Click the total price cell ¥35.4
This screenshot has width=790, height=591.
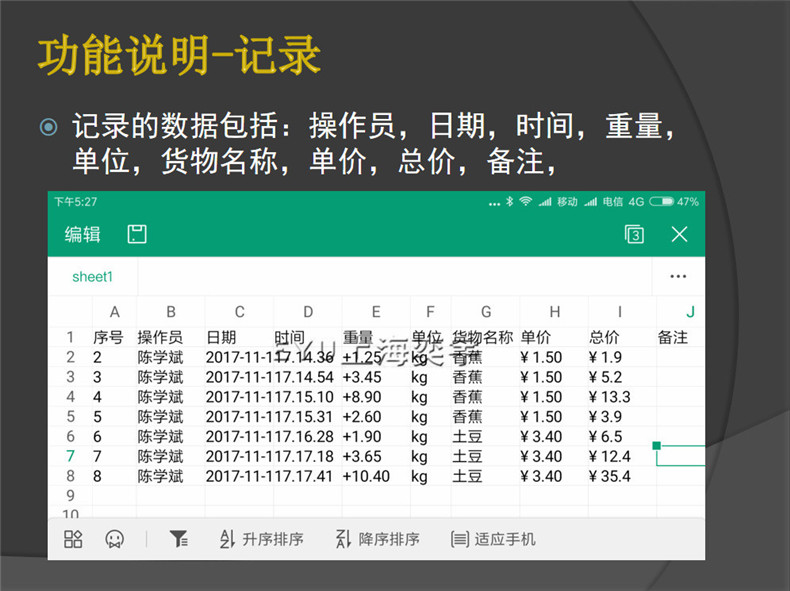click(x=622, y=476)
